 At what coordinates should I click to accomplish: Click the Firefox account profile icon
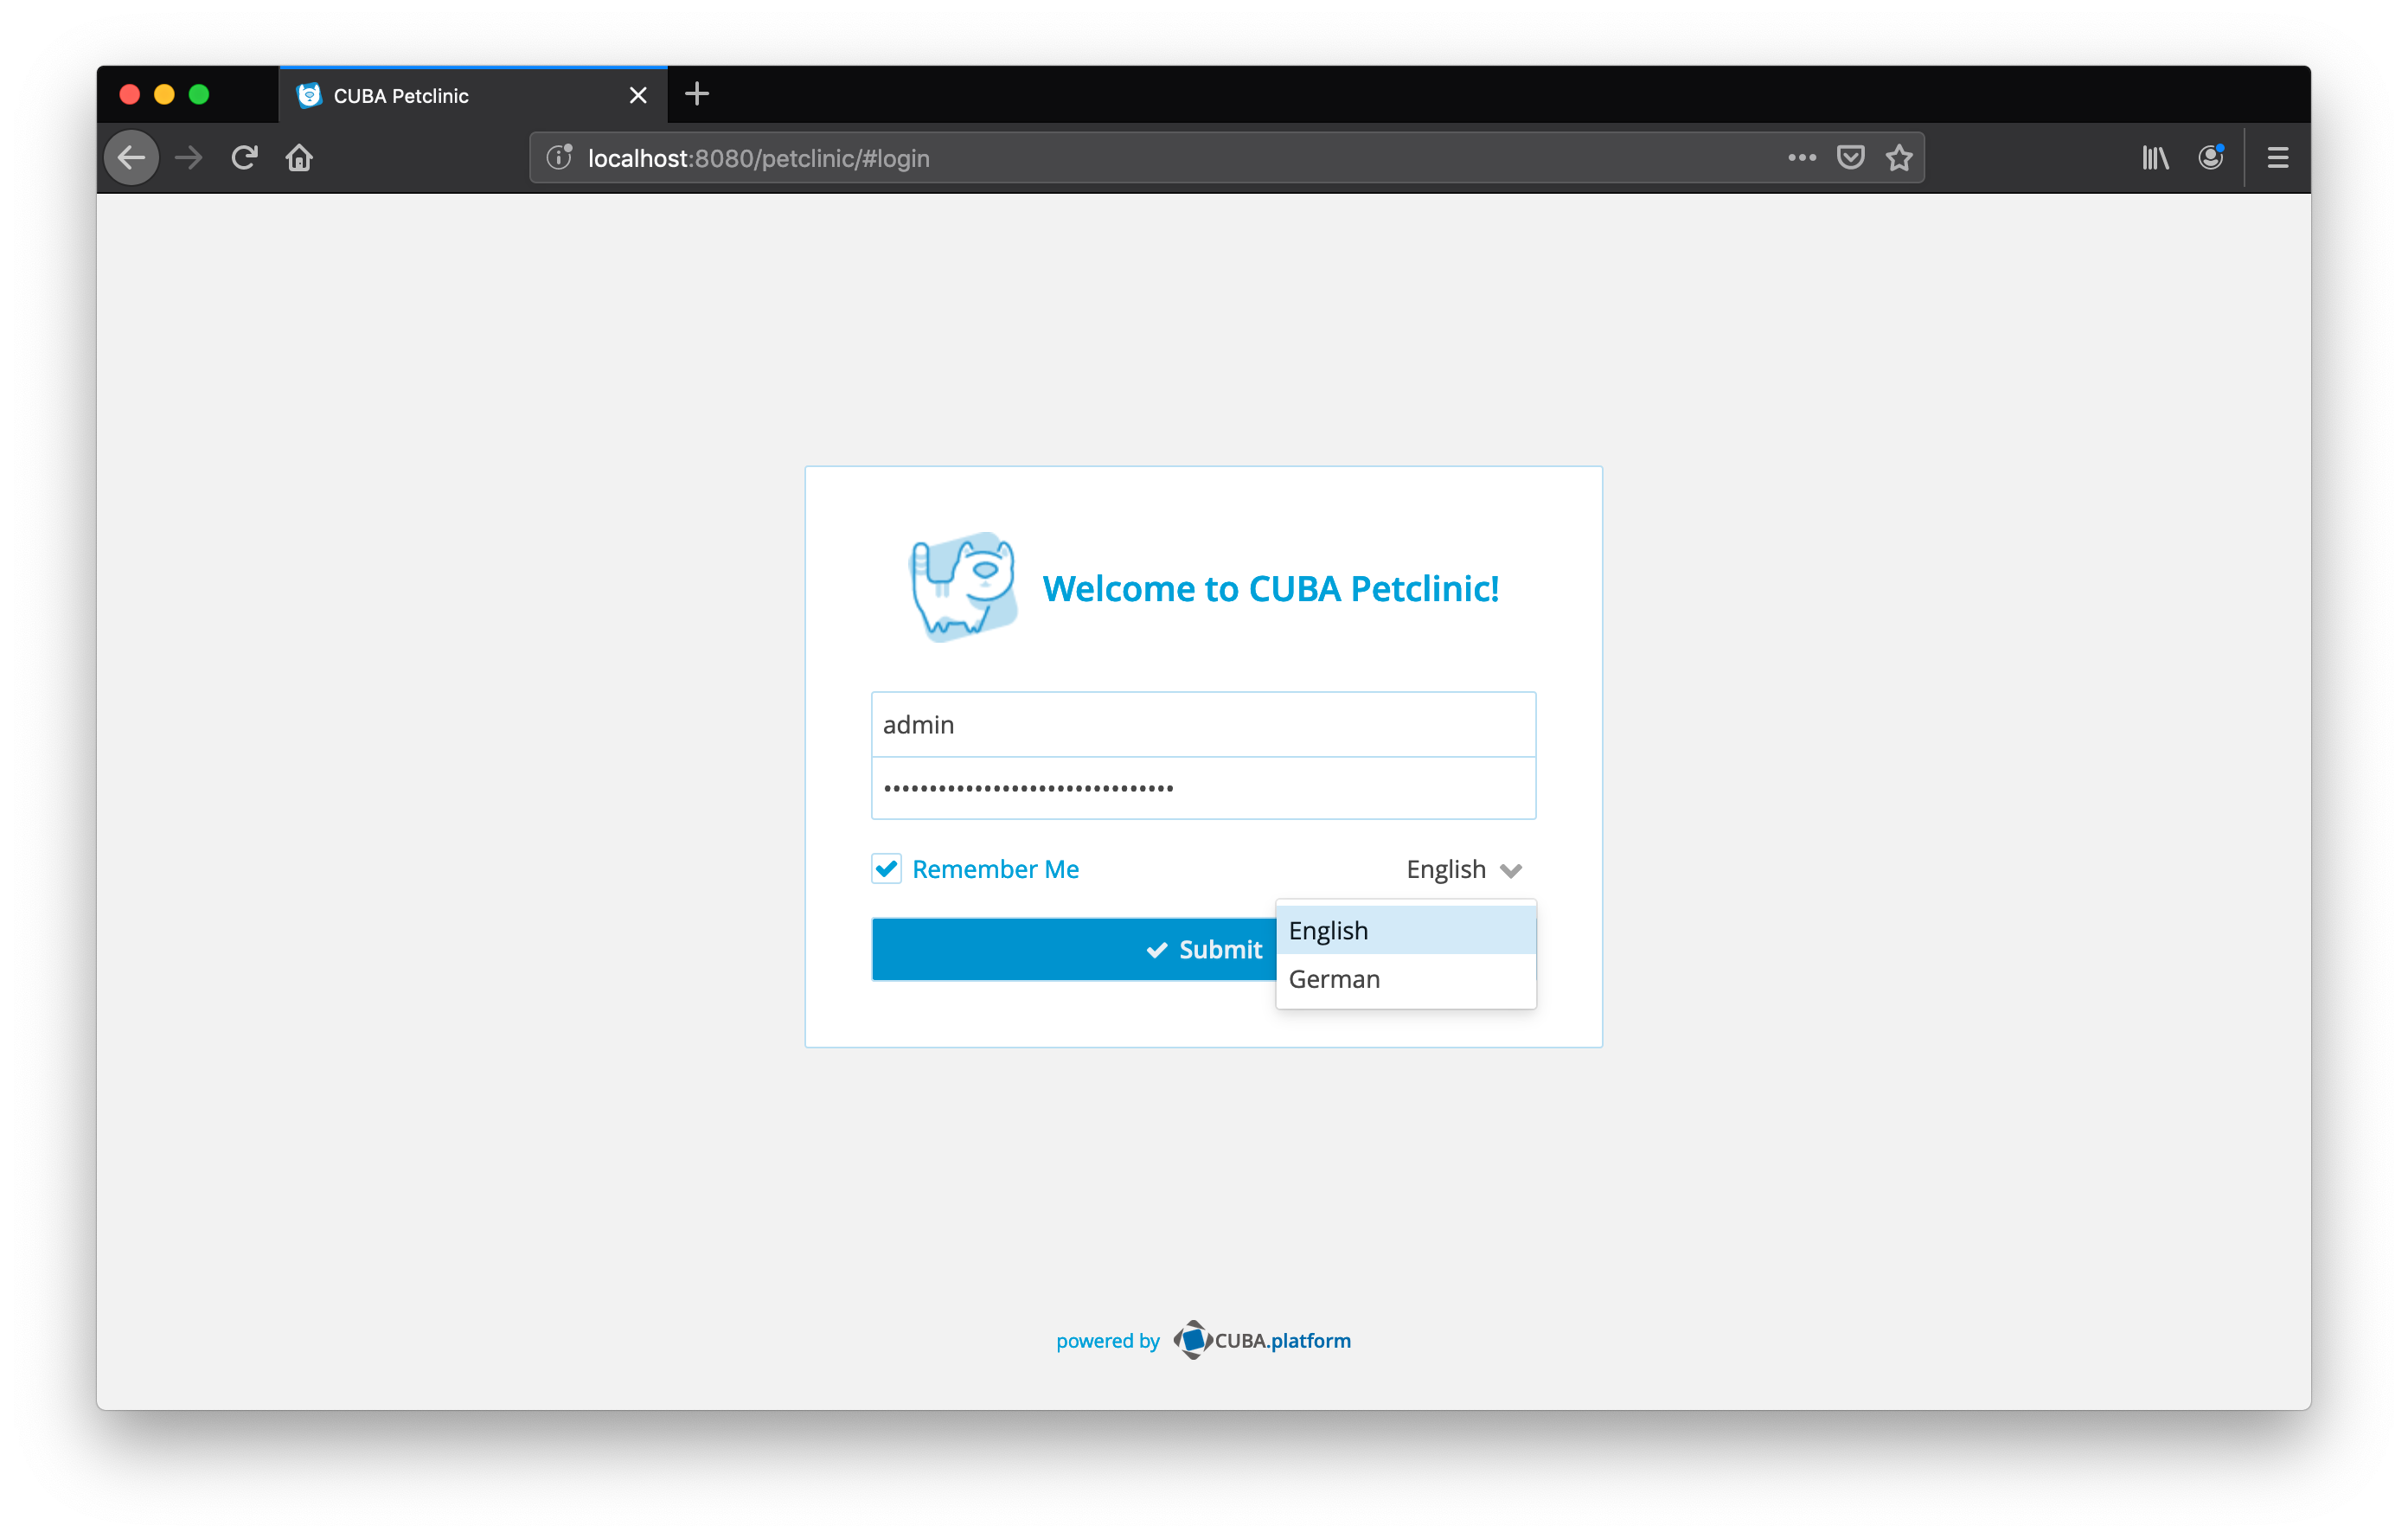[x=2210, y=157]
